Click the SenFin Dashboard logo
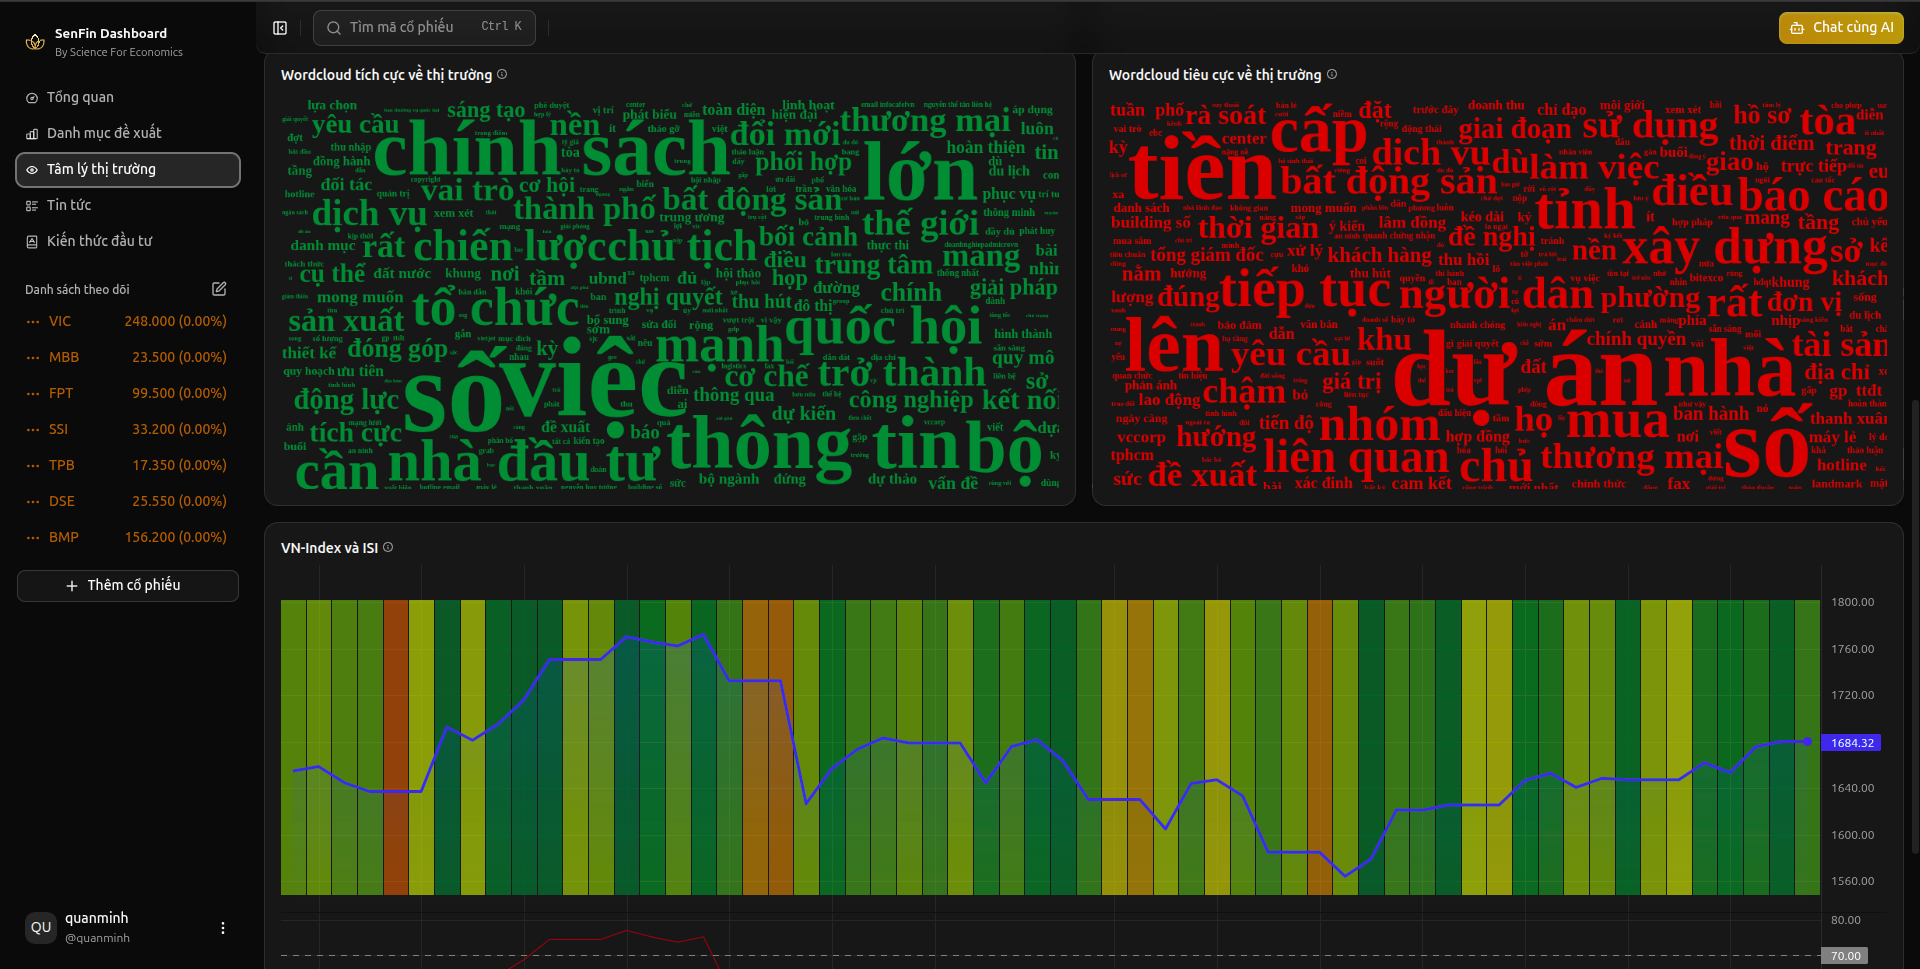This screenshot has height=969, width=1920. pos(35,42)
